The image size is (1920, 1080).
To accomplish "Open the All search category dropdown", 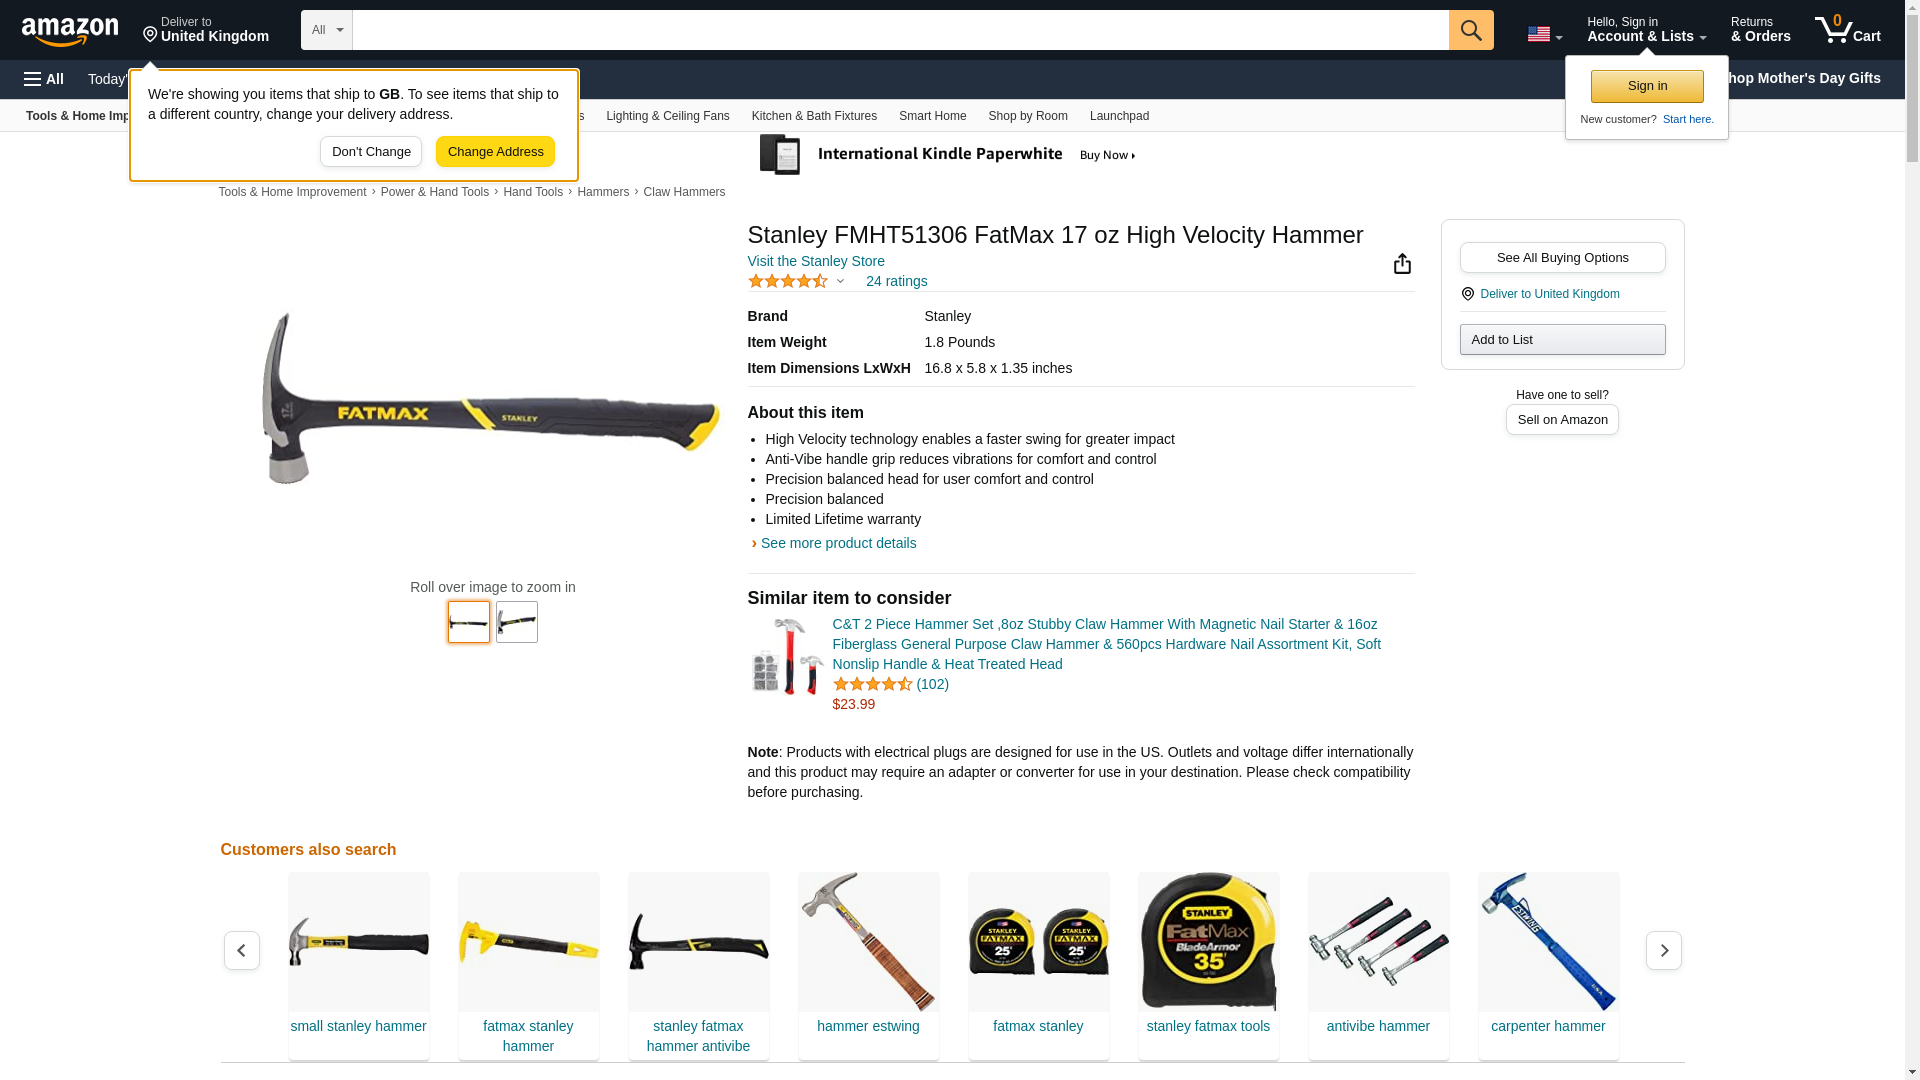I will [x=326, y=30].
